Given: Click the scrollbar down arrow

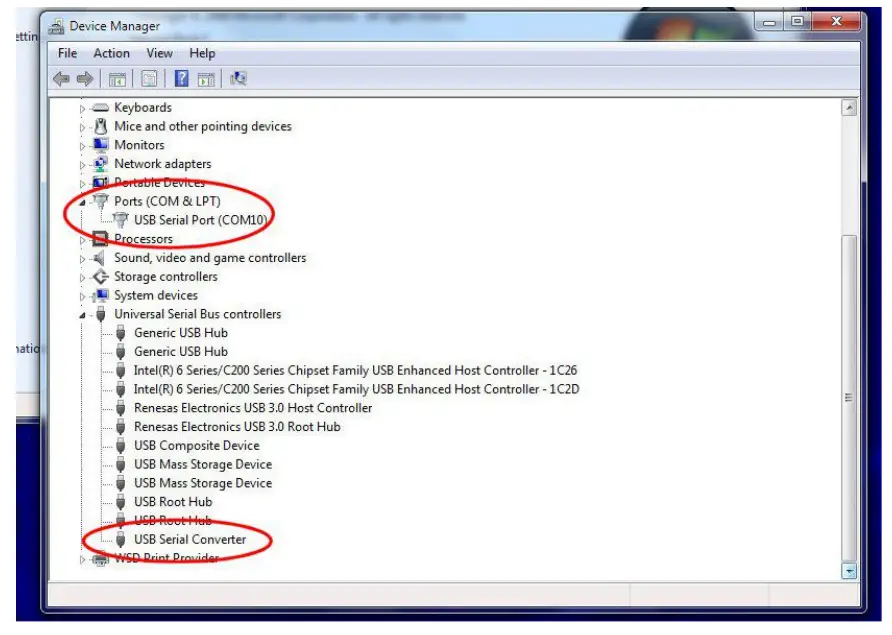Looking at the screenshot, I should tap(849, 571).
